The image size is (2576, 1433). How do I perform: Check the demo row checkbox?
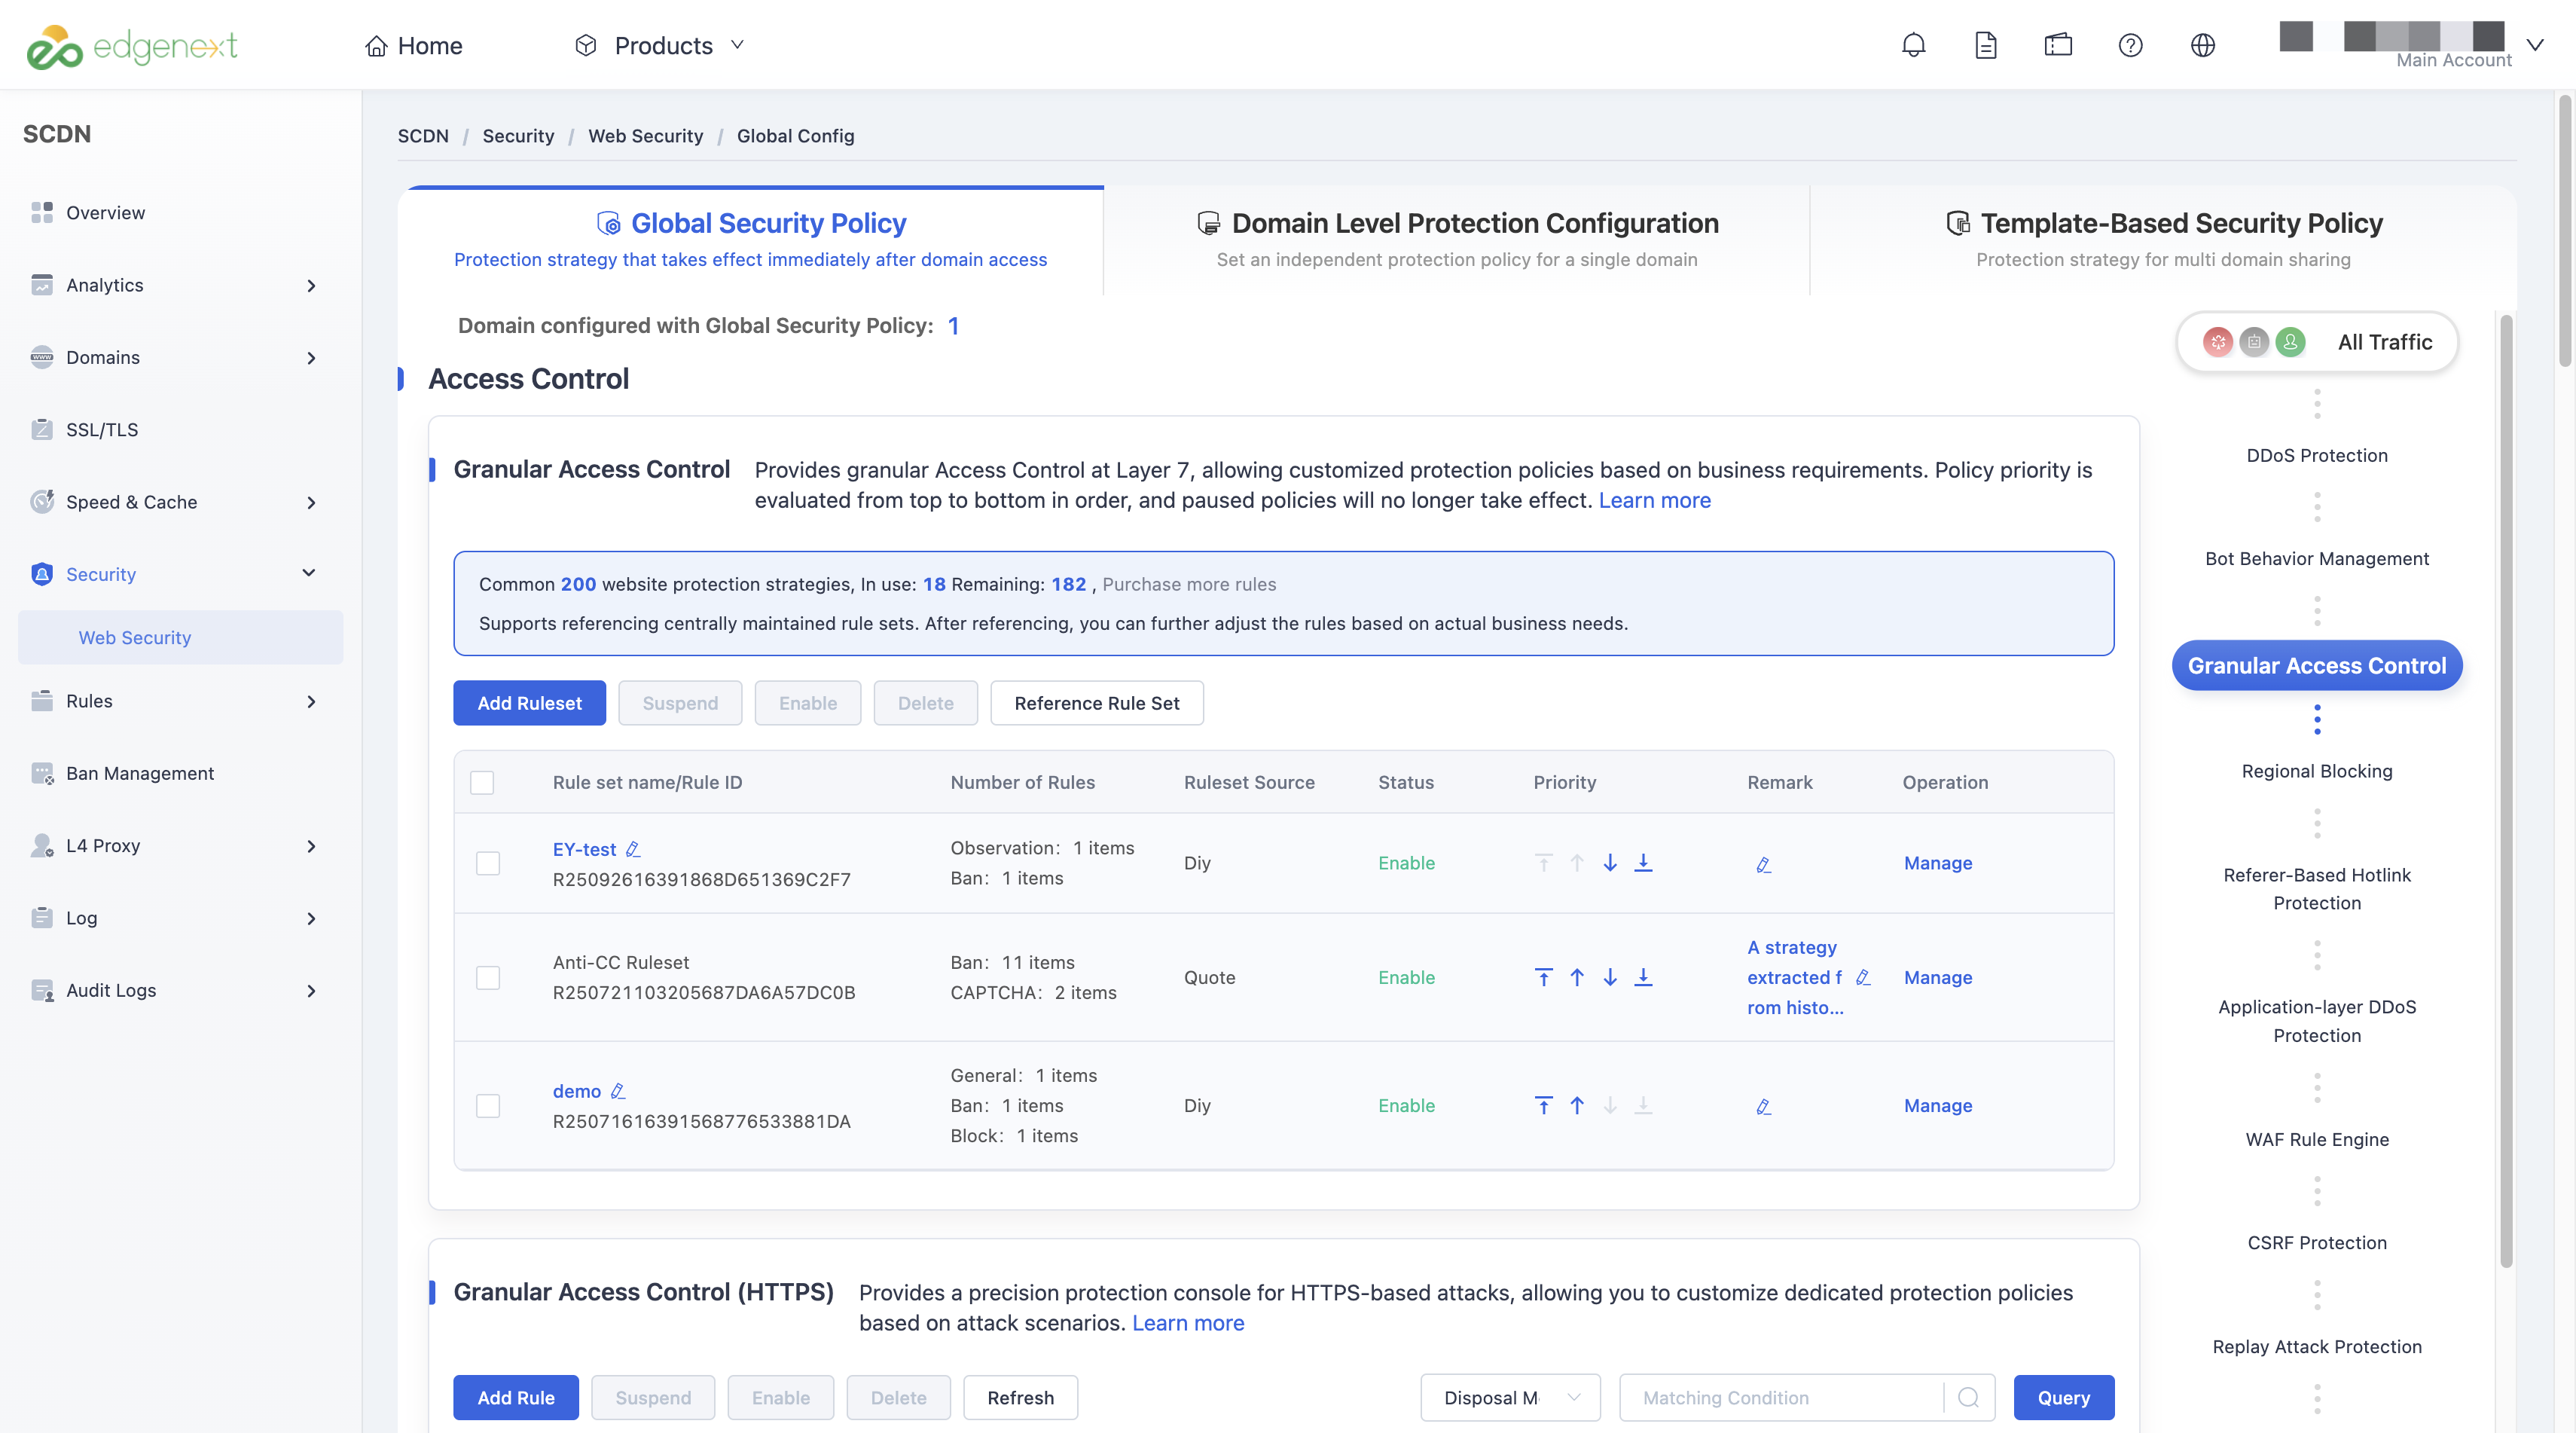488,1105
